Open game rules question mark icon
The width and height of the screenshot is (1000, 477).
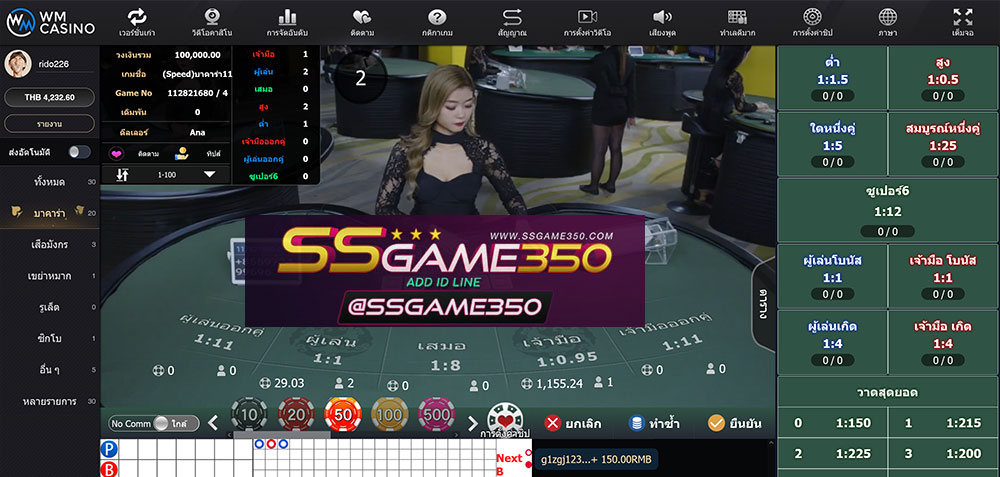click(x=437, y=17)
